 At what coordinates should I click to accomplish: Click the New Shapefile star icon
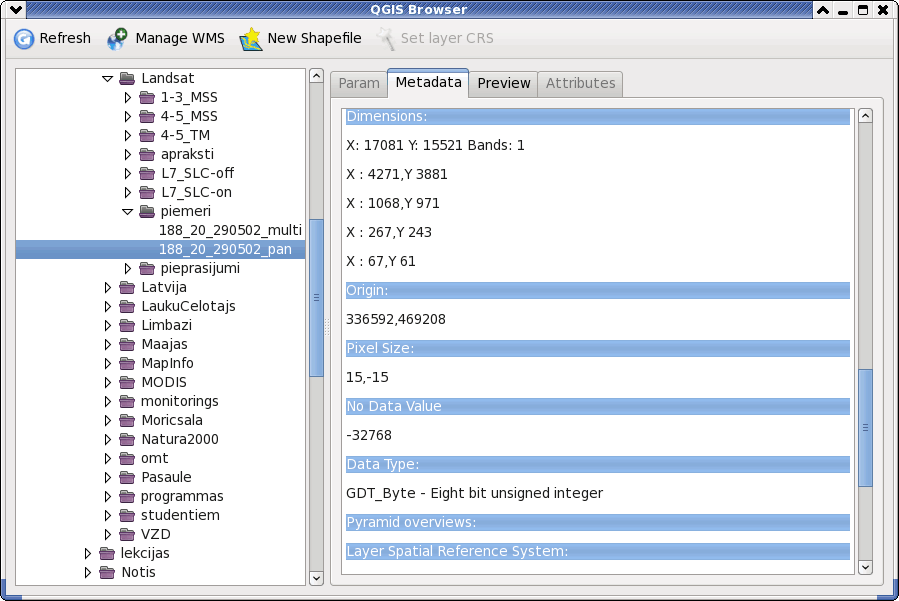[x=251, y=38]
